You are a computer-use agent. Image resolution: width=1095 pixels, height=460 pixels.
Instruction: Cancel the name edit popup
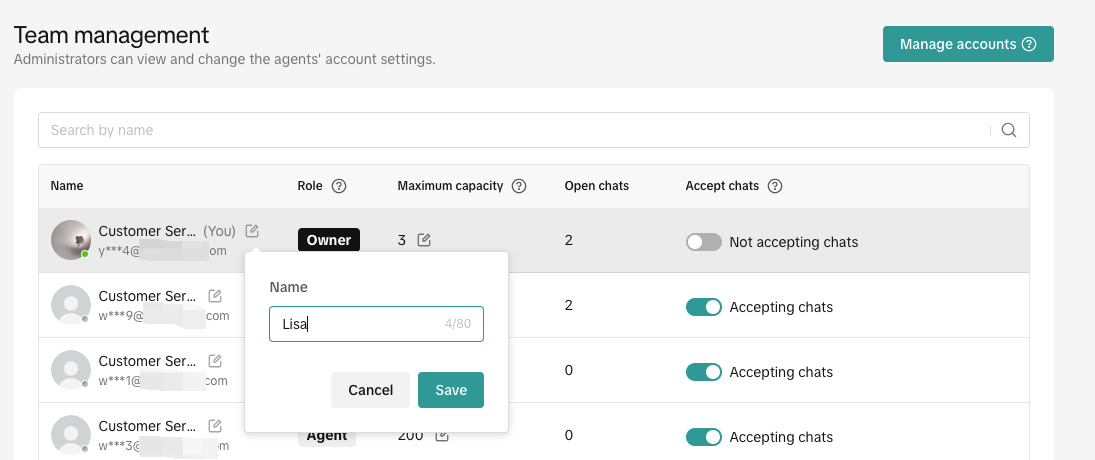[x=370, y=390]
